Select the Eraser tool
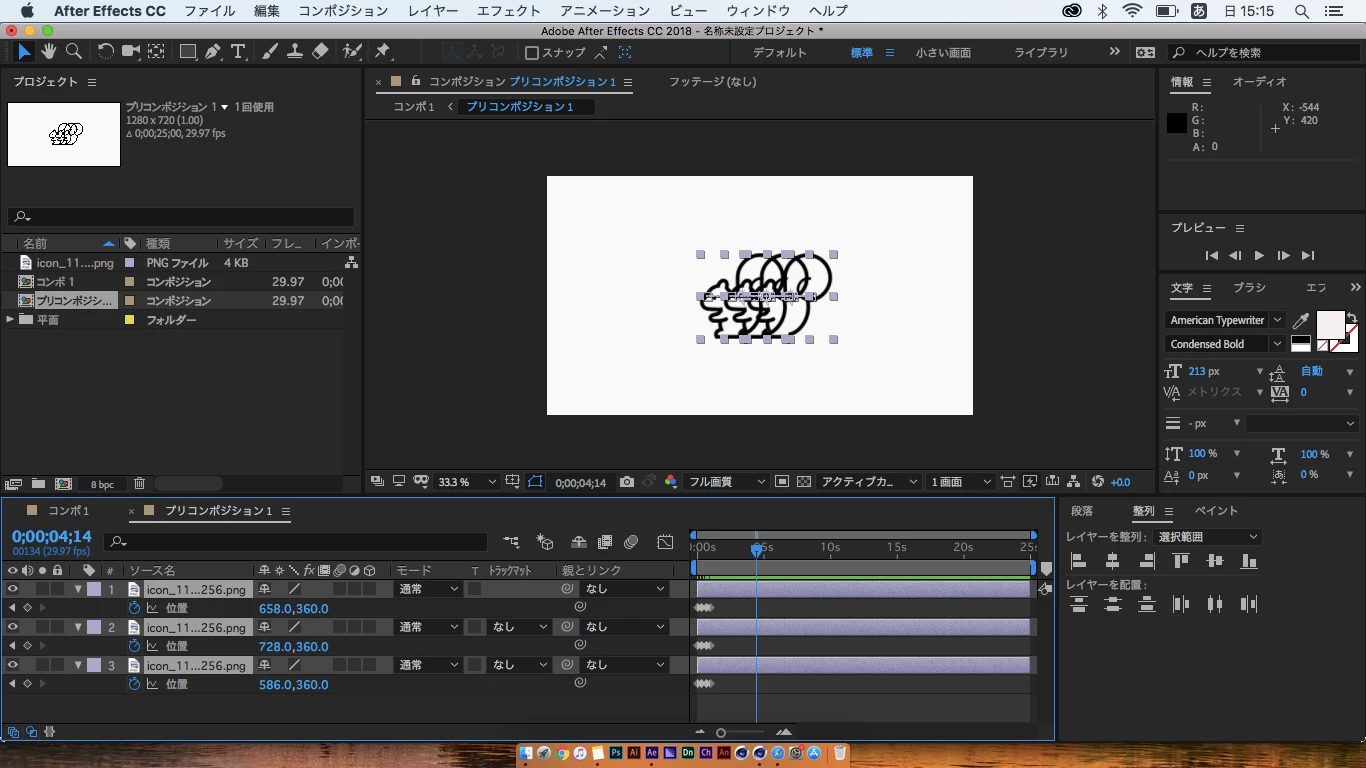The width and height of the screenshot is (1366, 768). click(x=320, y=52)
